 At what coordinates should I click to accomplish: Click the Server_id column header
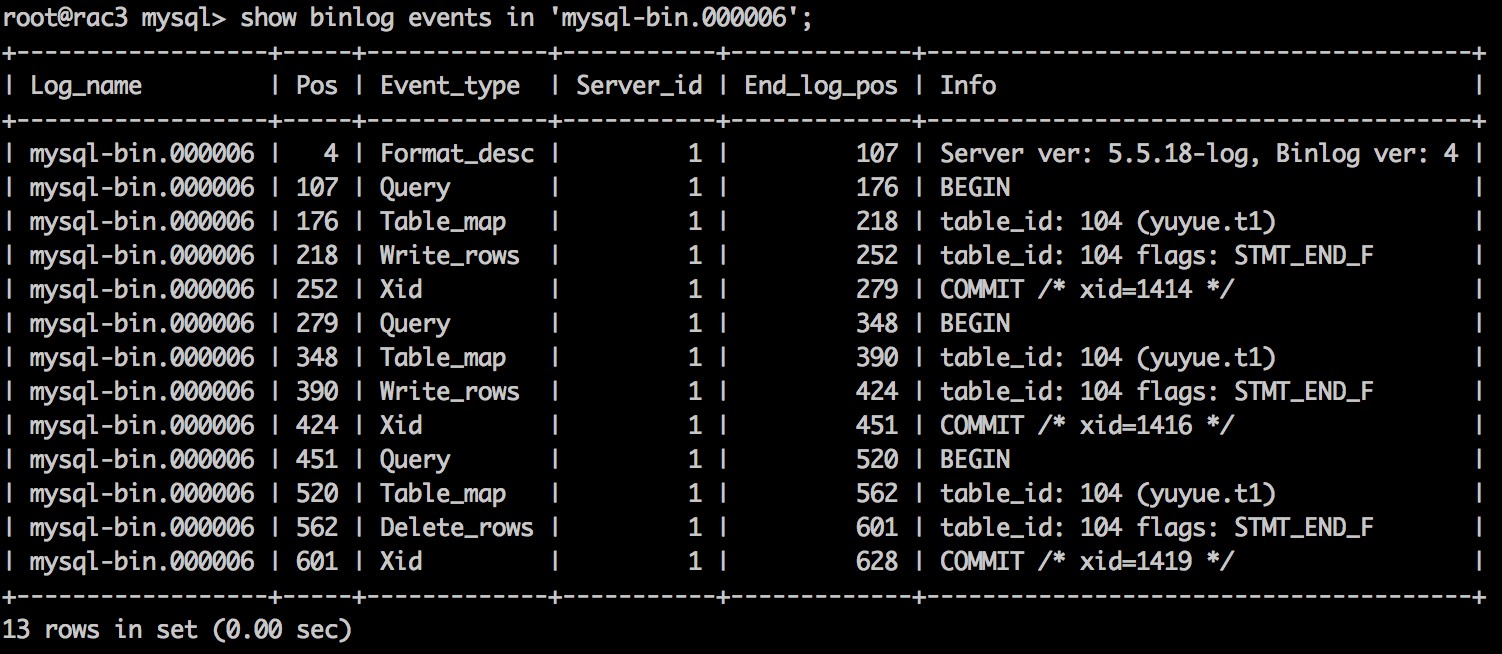(x=639, y=86)
